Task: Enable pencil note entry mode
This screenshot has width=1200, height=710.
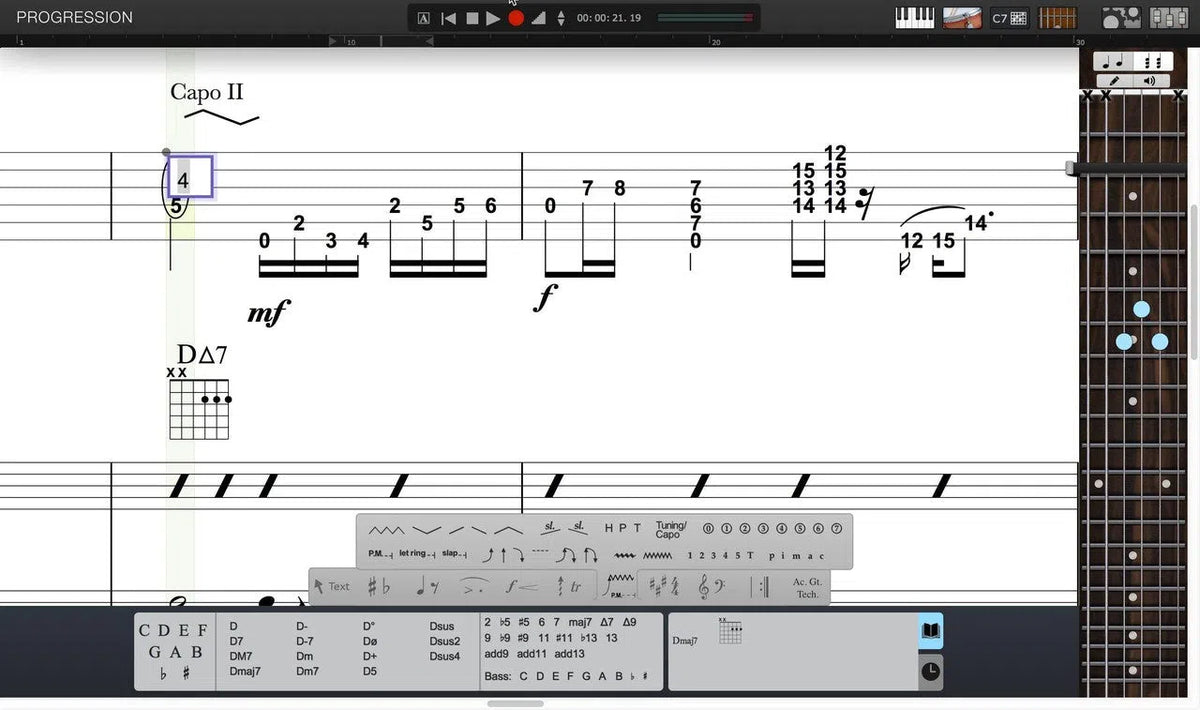Action: (x=1115, y=80)
